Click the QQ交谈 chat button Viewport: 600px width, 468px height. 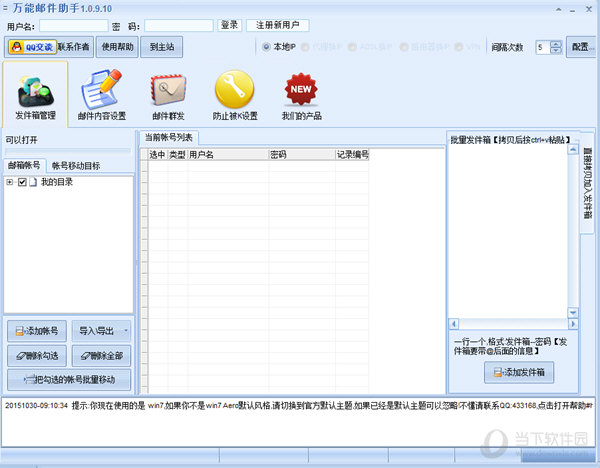pyautogui.click(x=30, y=47)
